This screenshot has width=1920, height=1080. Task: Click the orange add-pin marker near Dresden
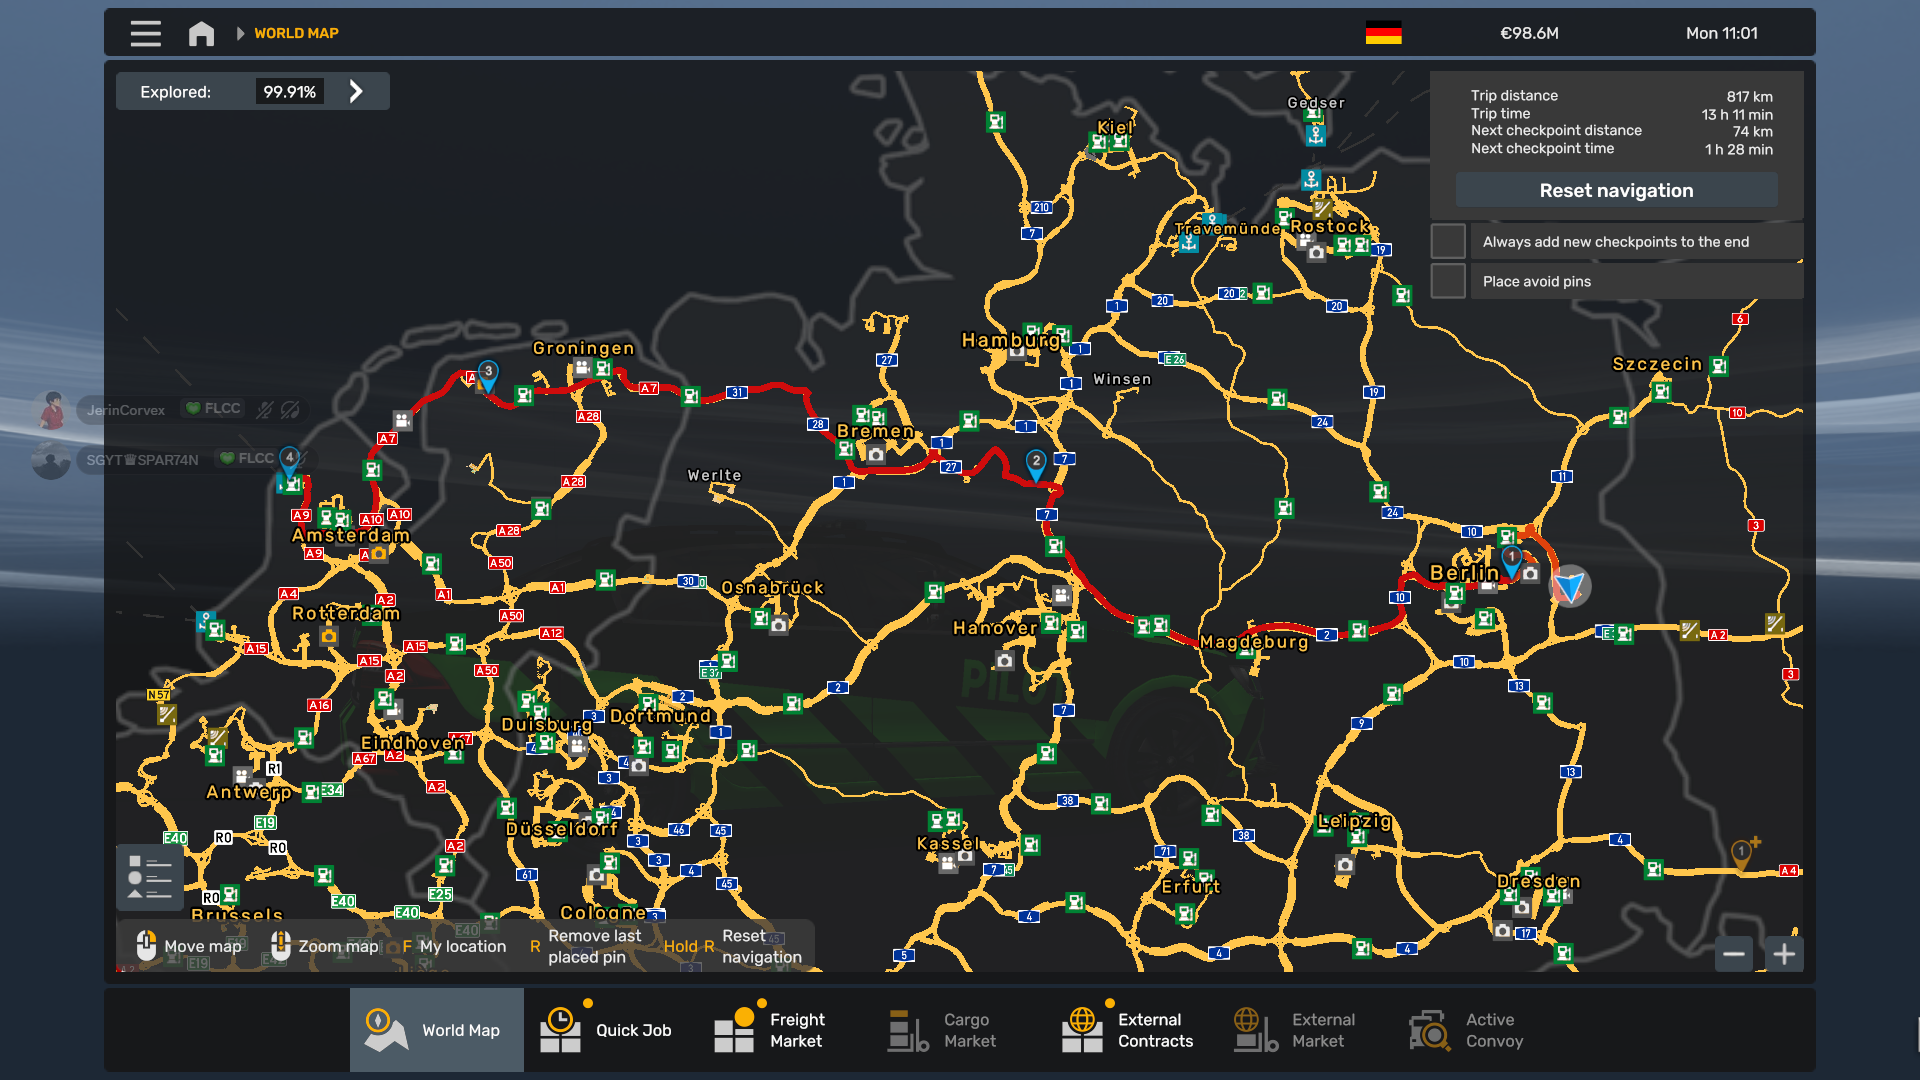[1743, 853]
